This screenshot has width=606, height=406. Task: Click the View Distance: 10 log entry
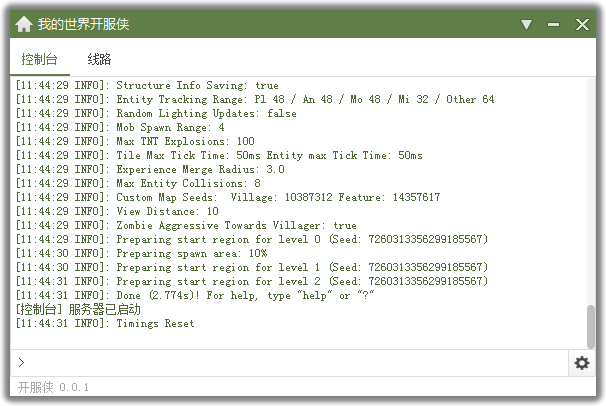coord(117,211)
